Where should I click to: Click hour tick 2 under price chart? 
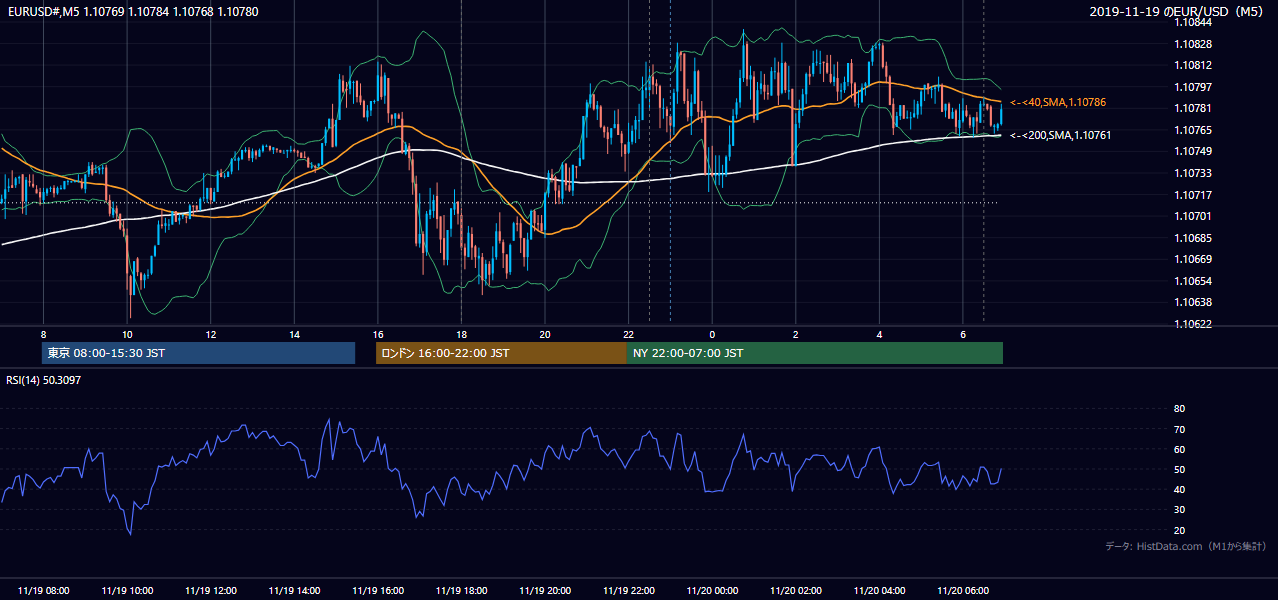(x=795, y=334)
